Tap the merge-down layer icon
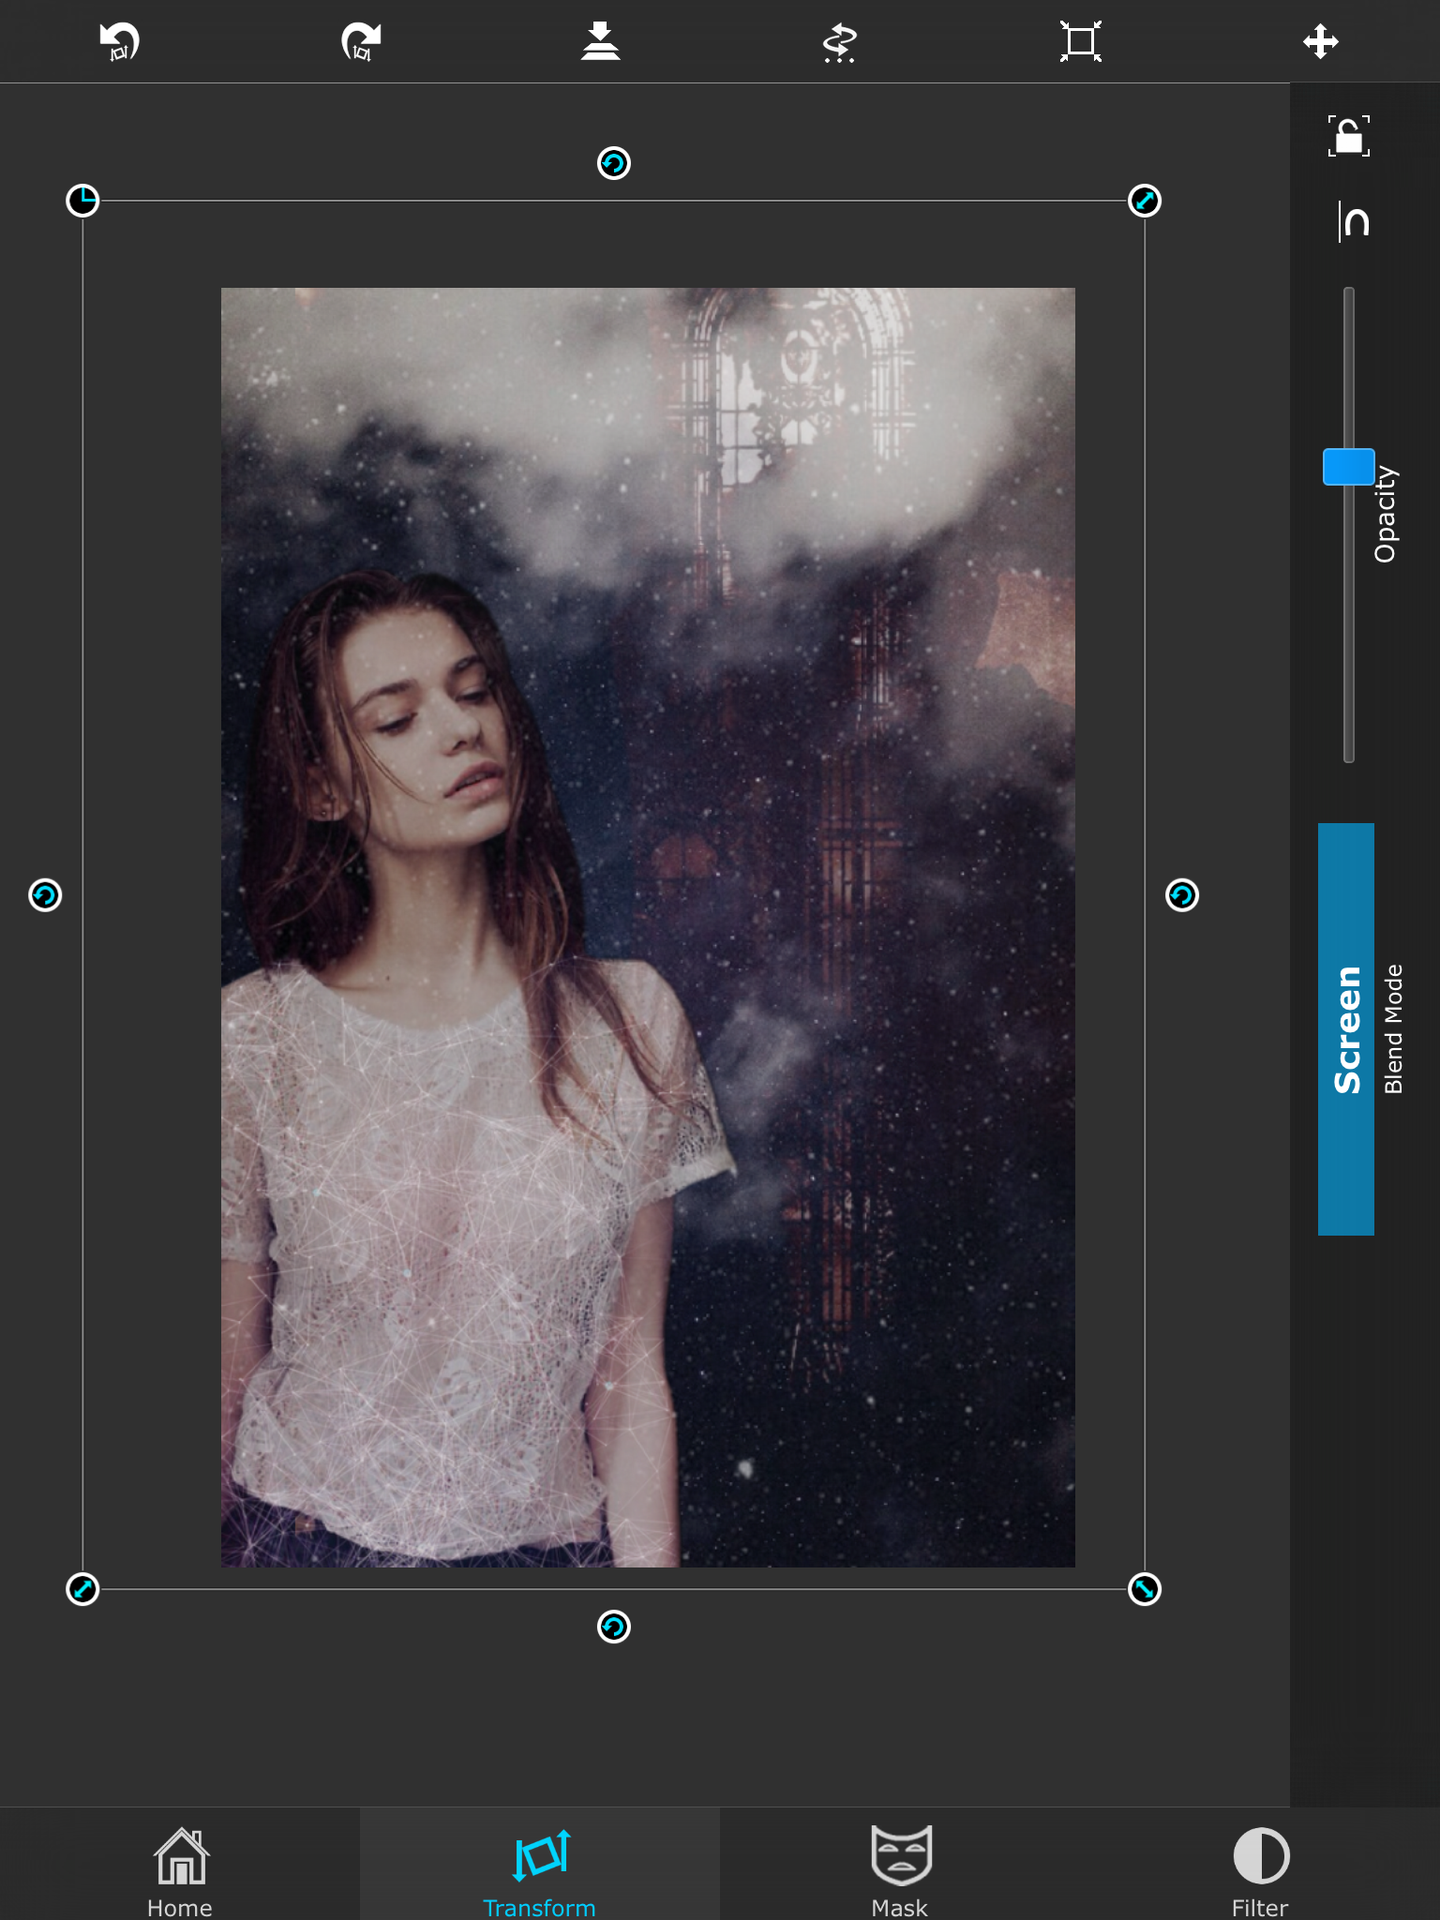 (600, 42)
